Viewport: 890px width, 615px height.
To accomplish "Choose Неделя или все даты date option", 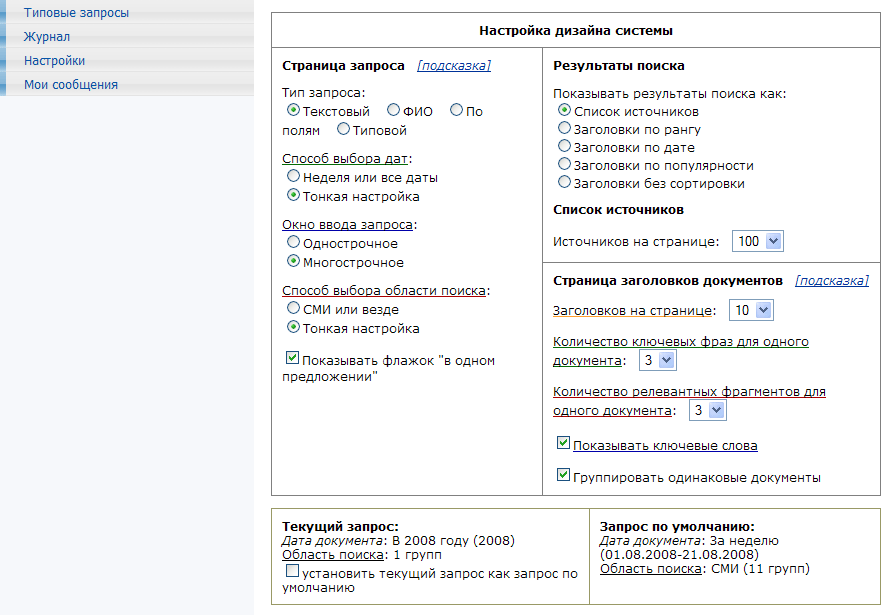I will [294, 174].
